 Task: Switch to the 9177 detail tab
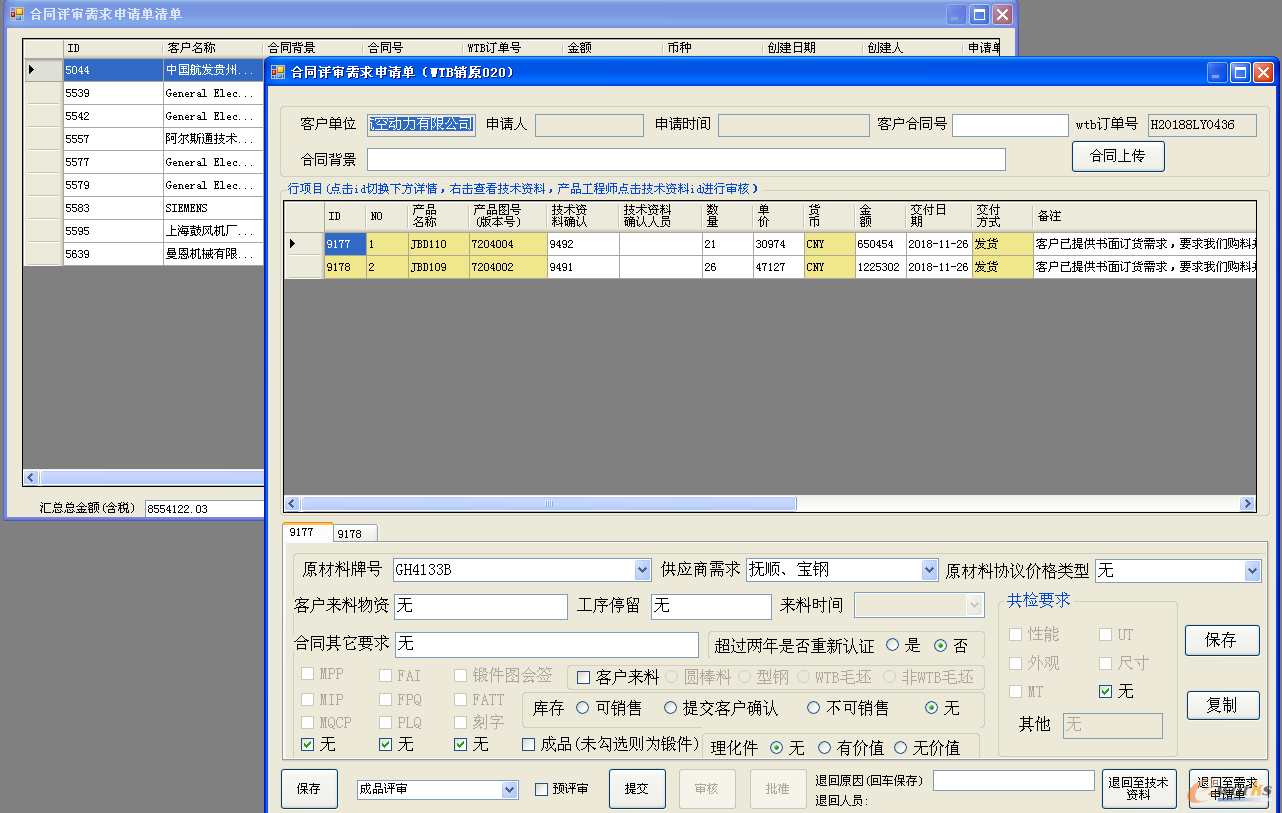[x=307, y=533]
